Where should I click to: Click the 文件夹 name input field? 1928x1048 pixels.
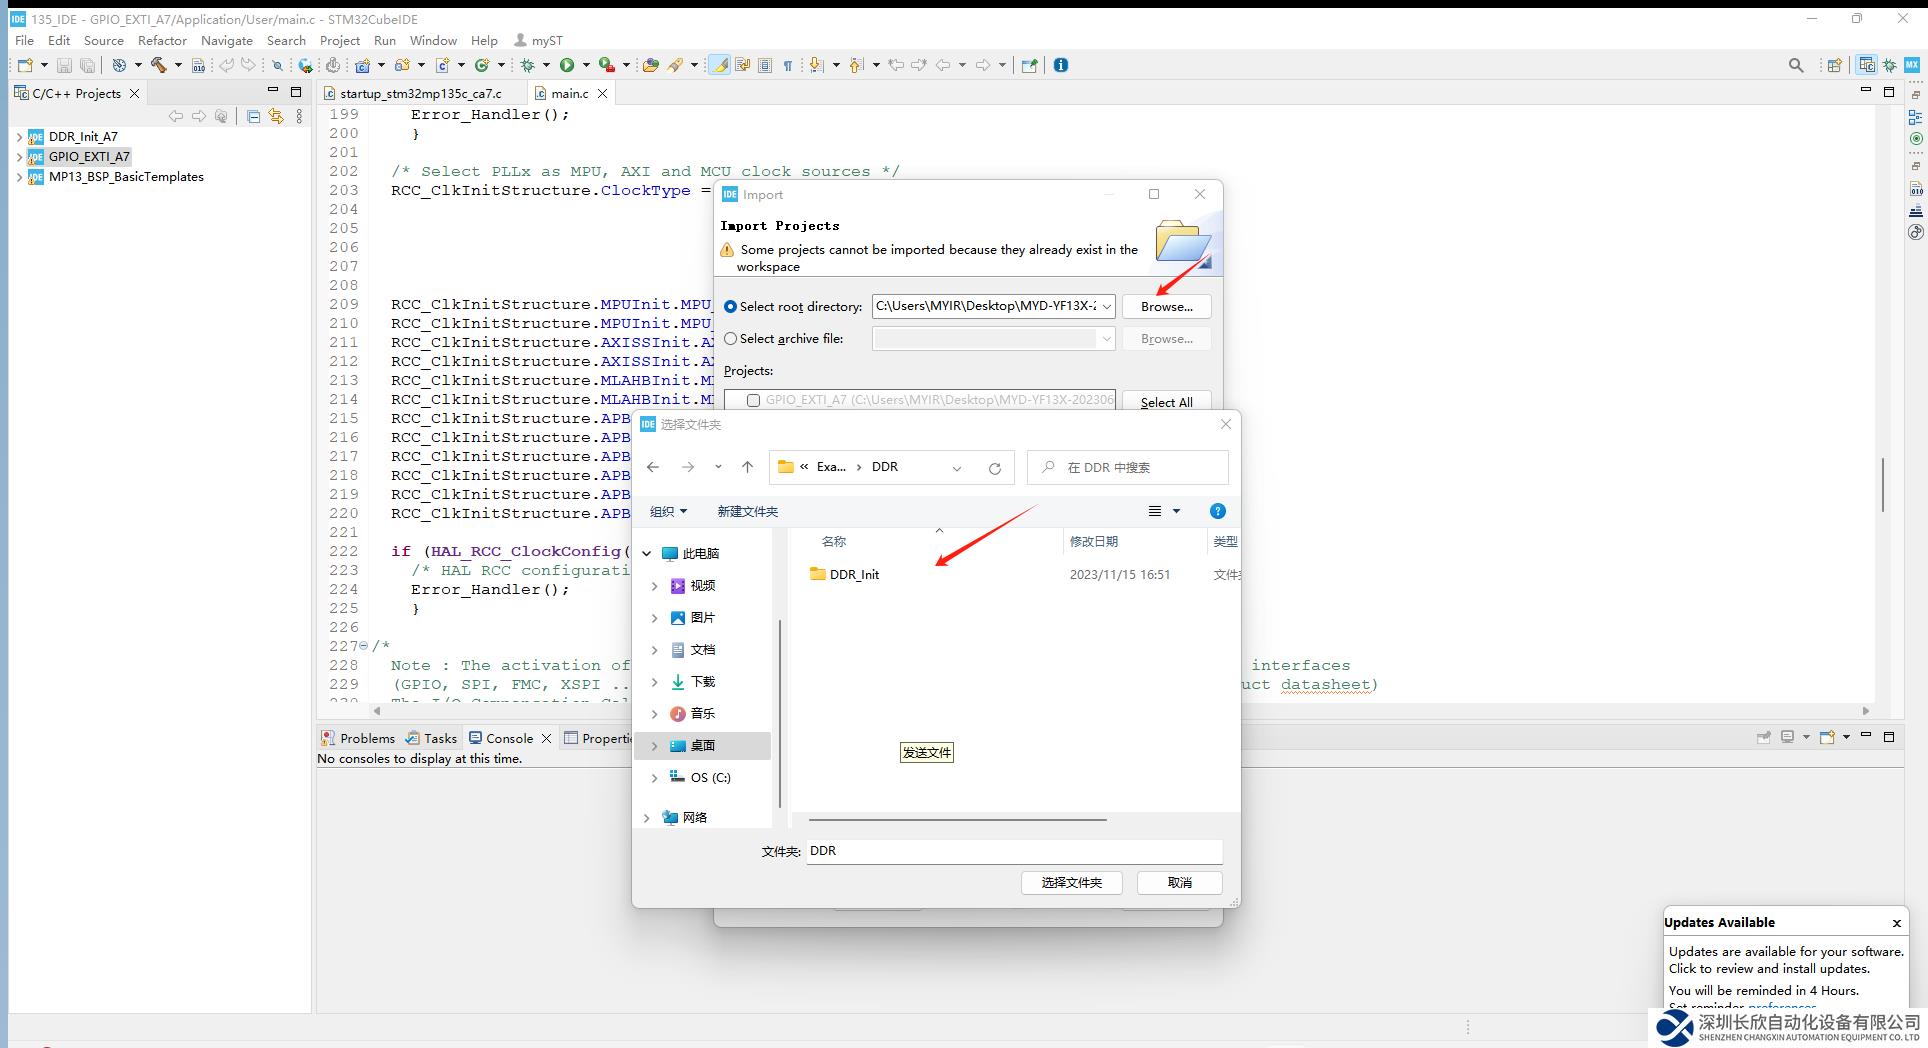point(1014,851)
